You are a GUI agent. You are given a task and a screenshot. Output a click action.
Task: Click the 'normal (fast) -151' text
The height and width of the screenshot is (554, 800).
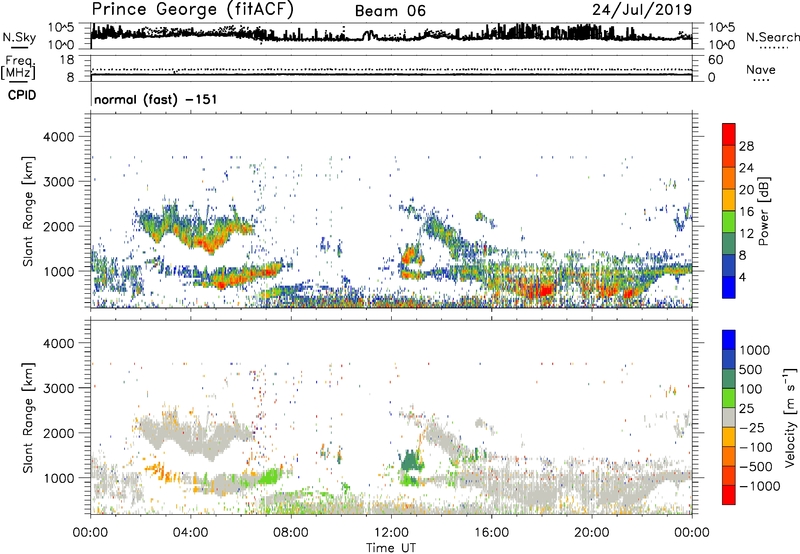[156, 99]
